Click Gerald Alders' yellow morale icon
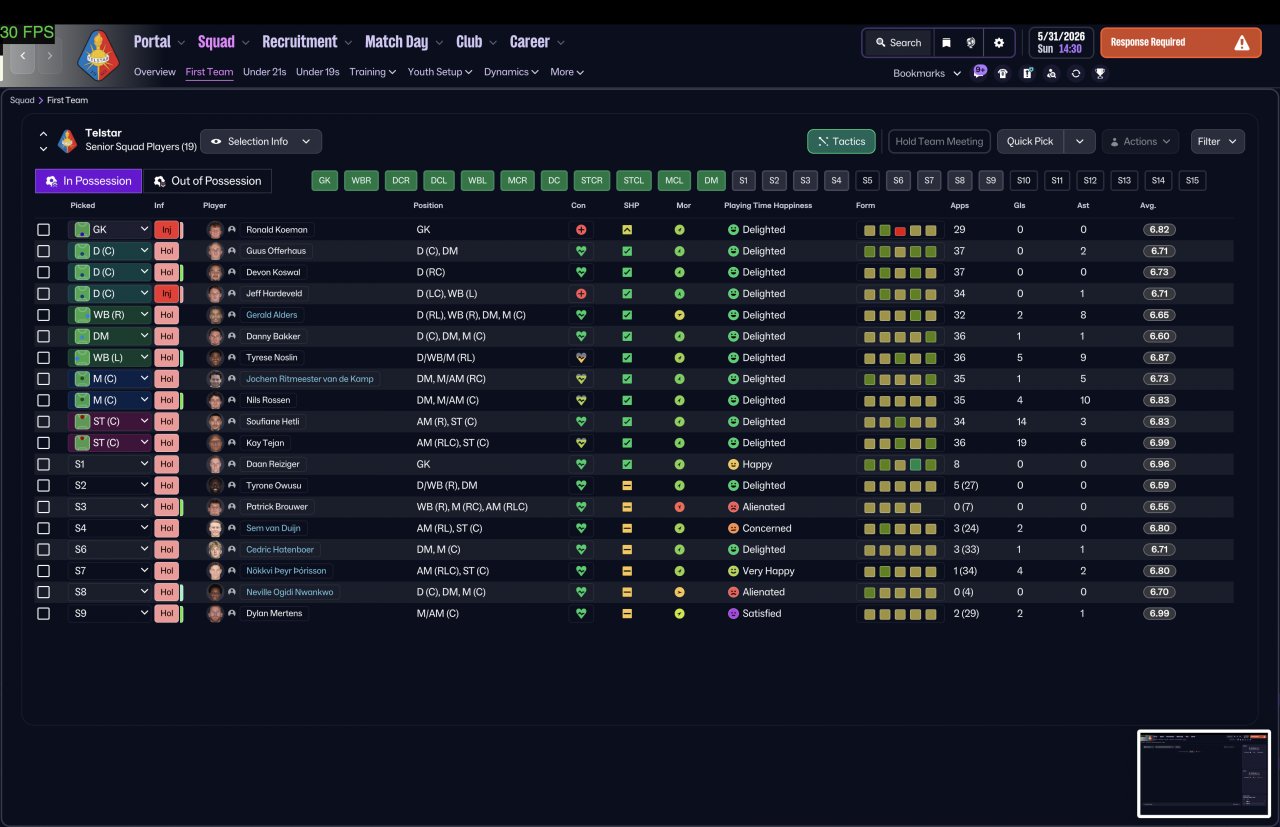The height and width of the screenshot is (827, 1280). coord(679,315)
